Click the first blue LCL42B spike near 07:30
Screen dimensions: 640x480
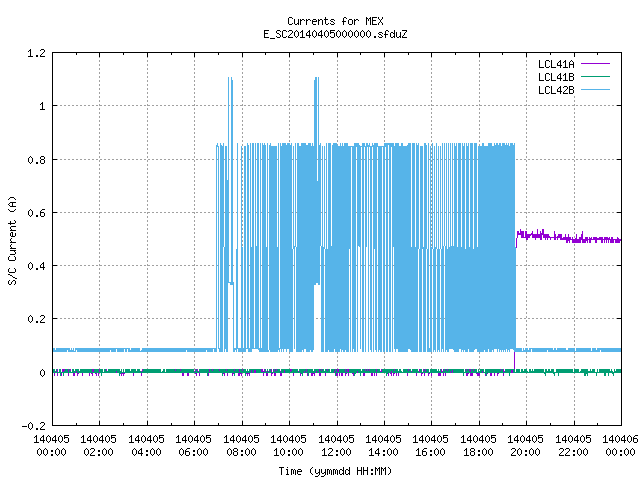point(230,110)
